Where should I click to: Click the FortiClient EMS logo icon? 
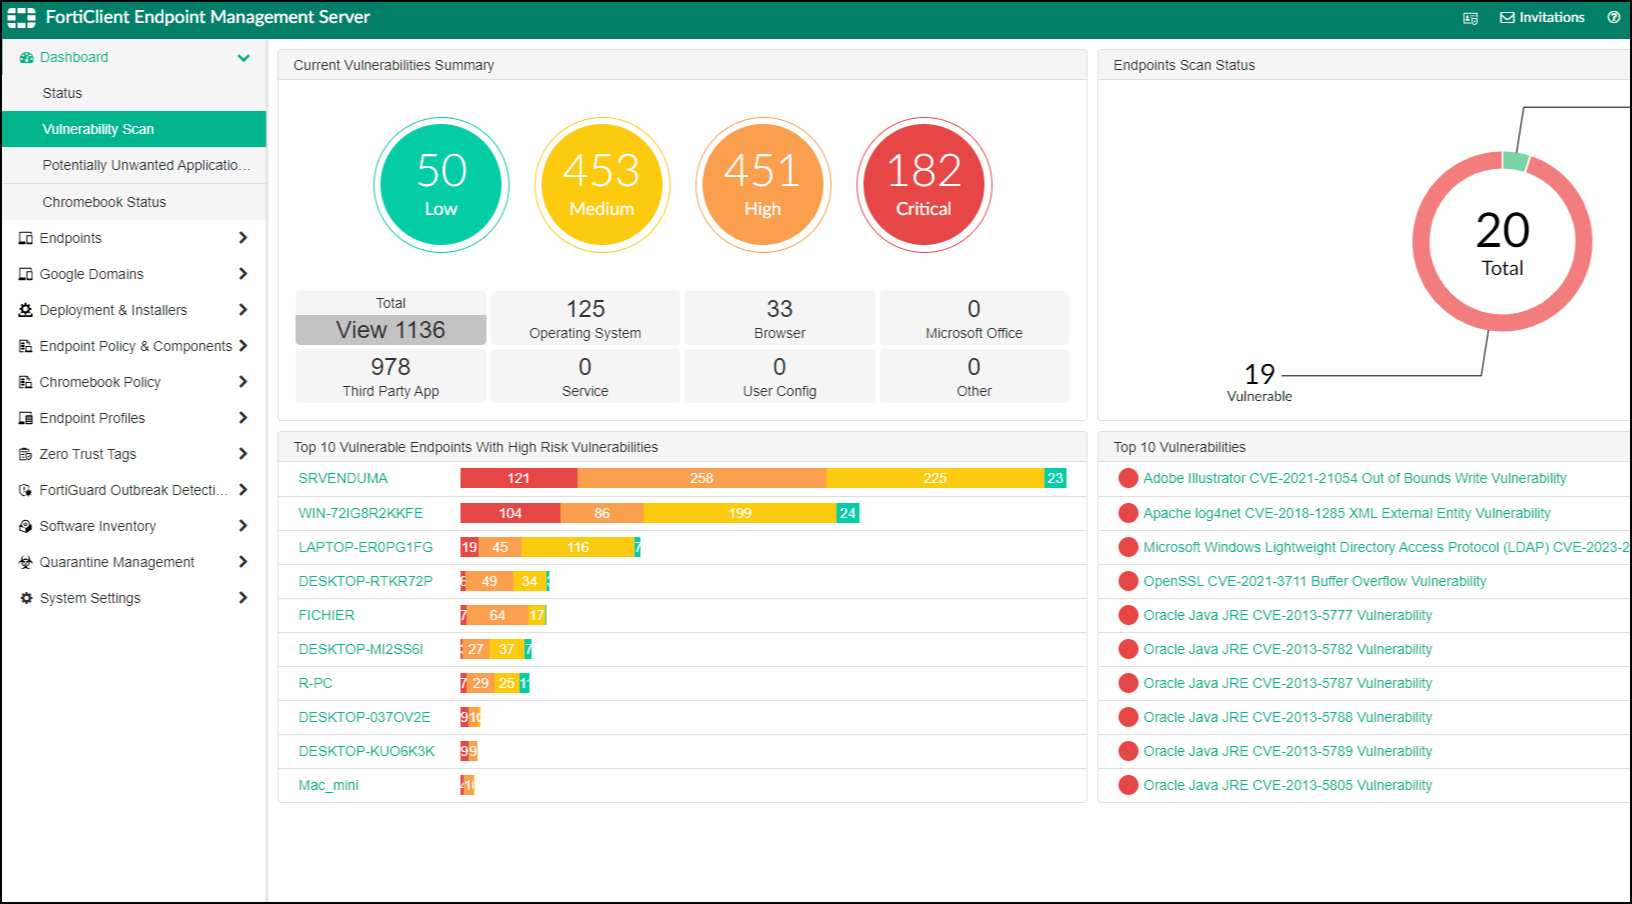21,18
